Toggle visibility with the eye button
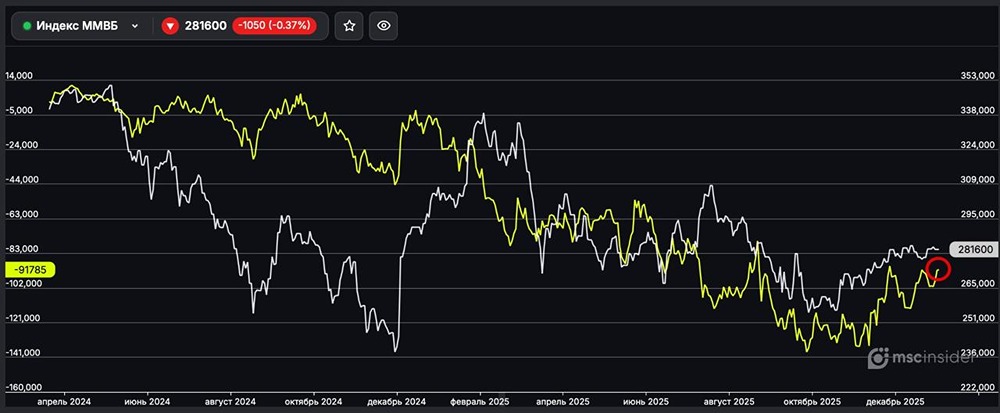Screen dimensions: 1000x413 [383, 26]
